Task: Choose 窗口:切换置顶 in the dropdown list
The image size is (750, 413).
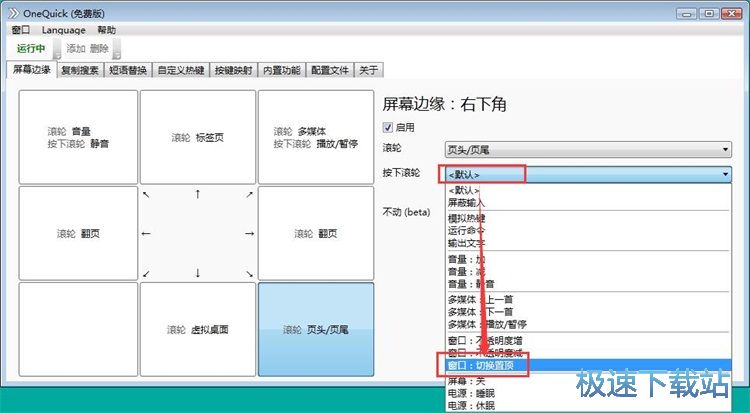Action: [x=588, y=366]
